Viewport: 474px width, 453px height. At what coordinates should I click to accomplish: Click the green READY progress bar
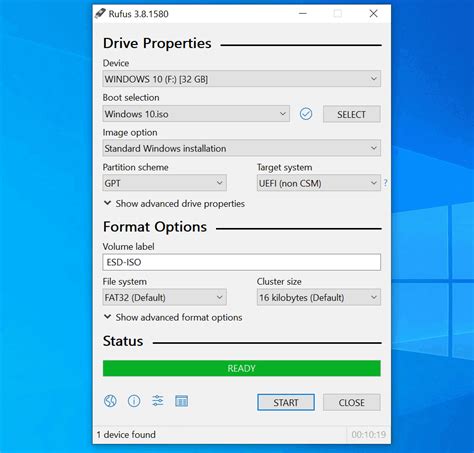[x=241, y=368]
